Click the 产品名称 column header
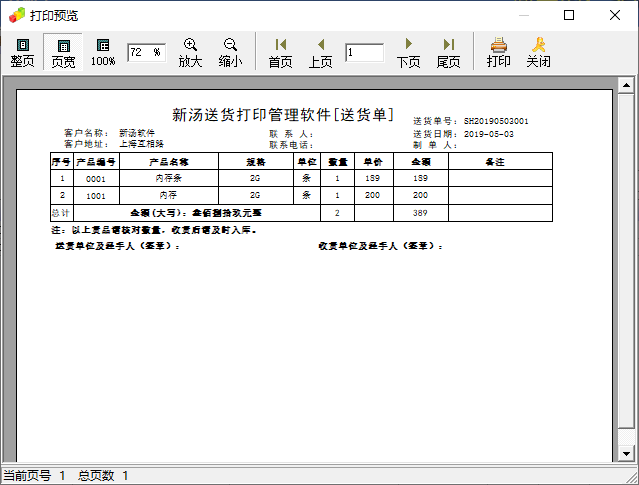Image resolution: width=639 pixels, height=485 pixels. (x=169, y=162)
